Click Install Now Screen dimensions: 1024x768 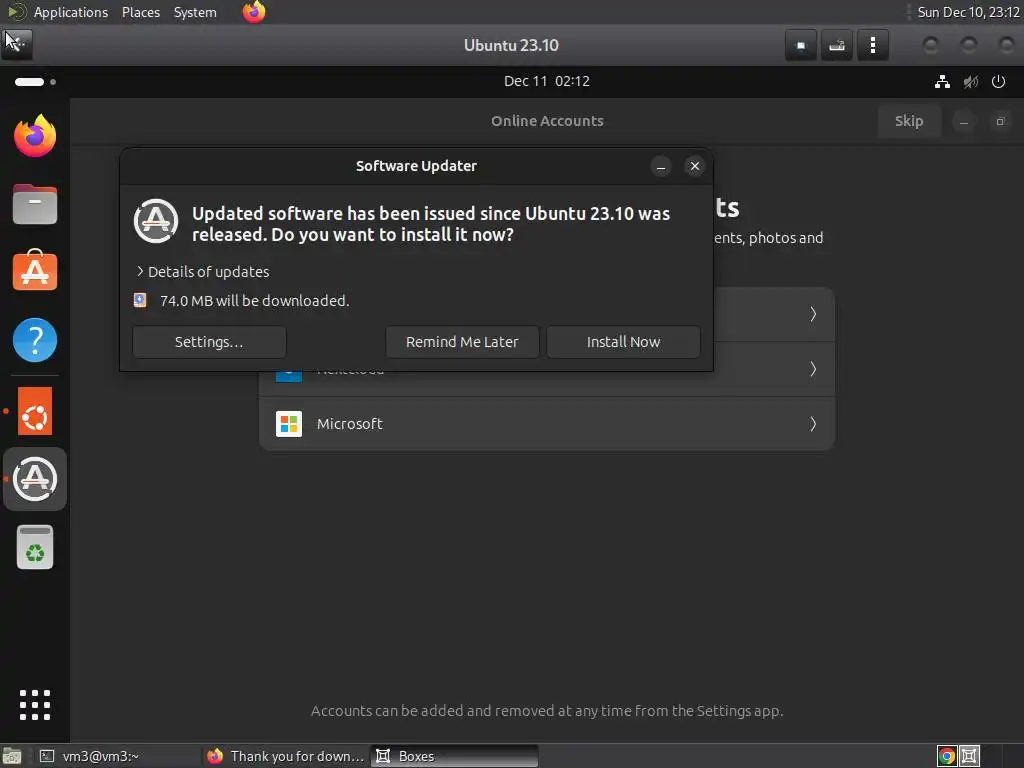tap(624, 342)
